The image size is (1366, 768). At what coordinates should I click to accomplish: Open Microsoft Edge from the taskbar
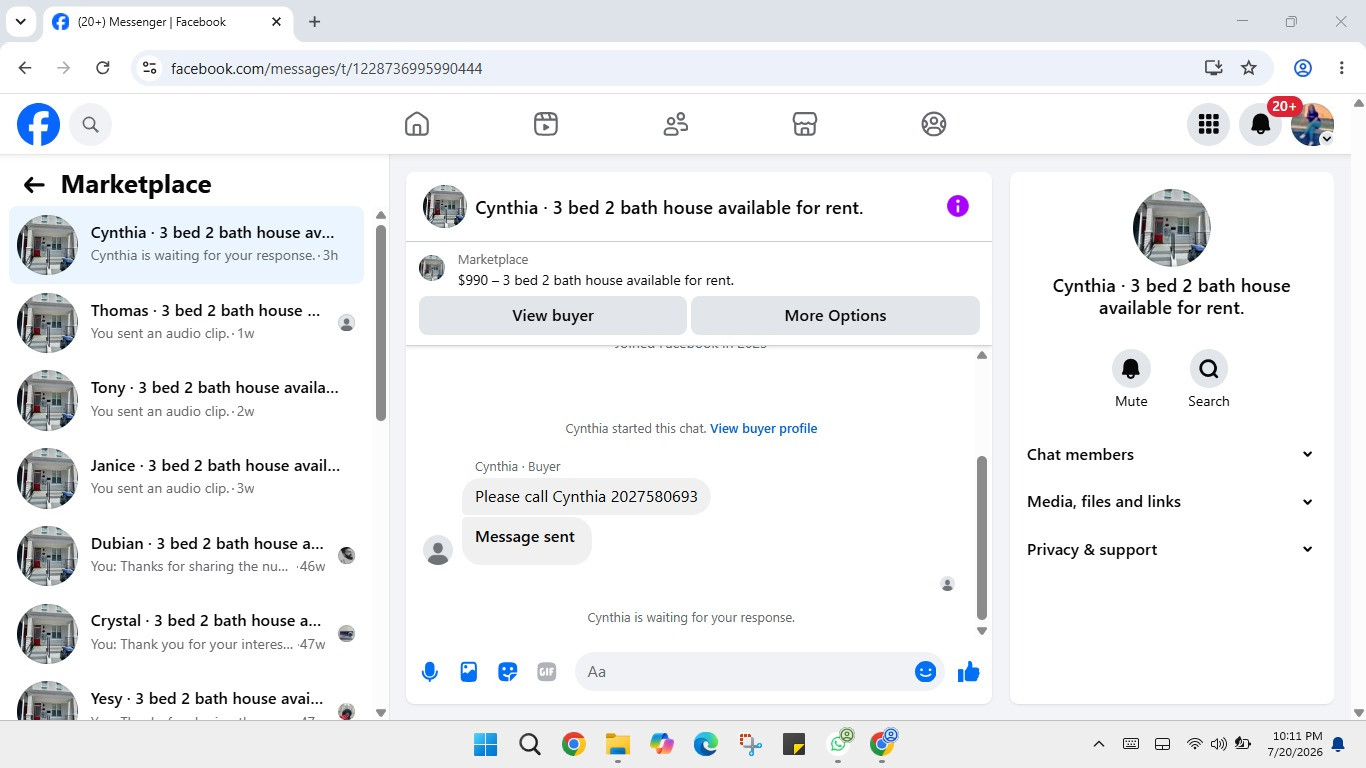[706, 744]
